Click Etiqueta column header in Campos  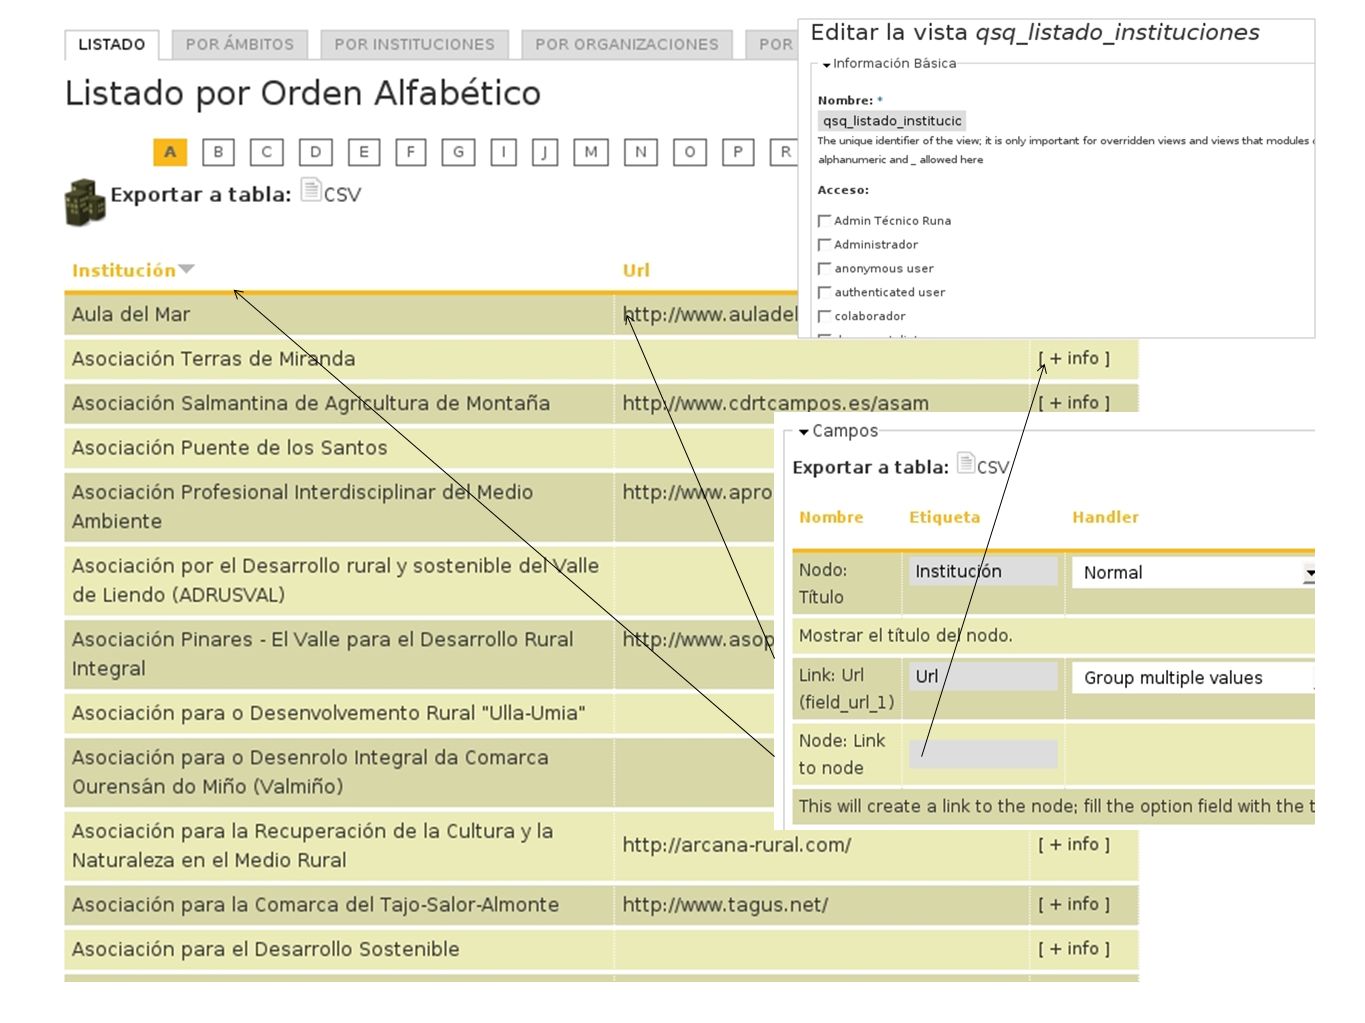[x=944, y=517]
